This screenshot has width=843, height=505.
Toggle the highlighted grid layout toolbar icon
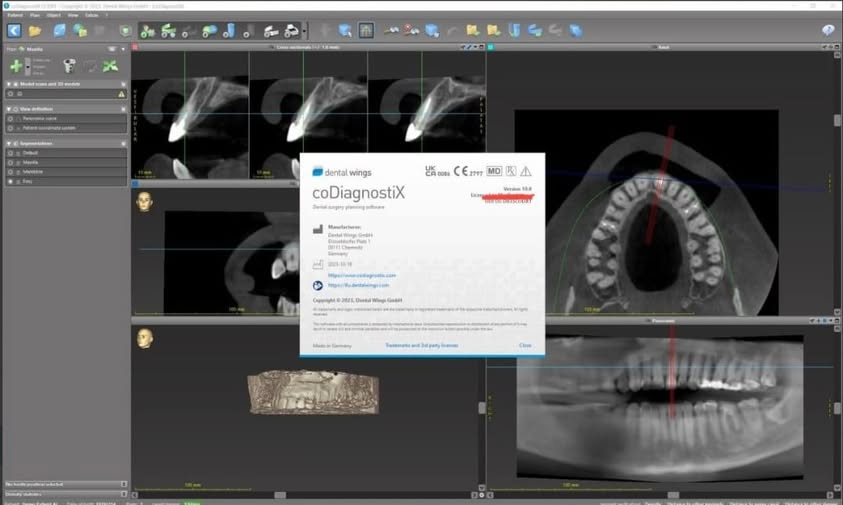(366, 31)
